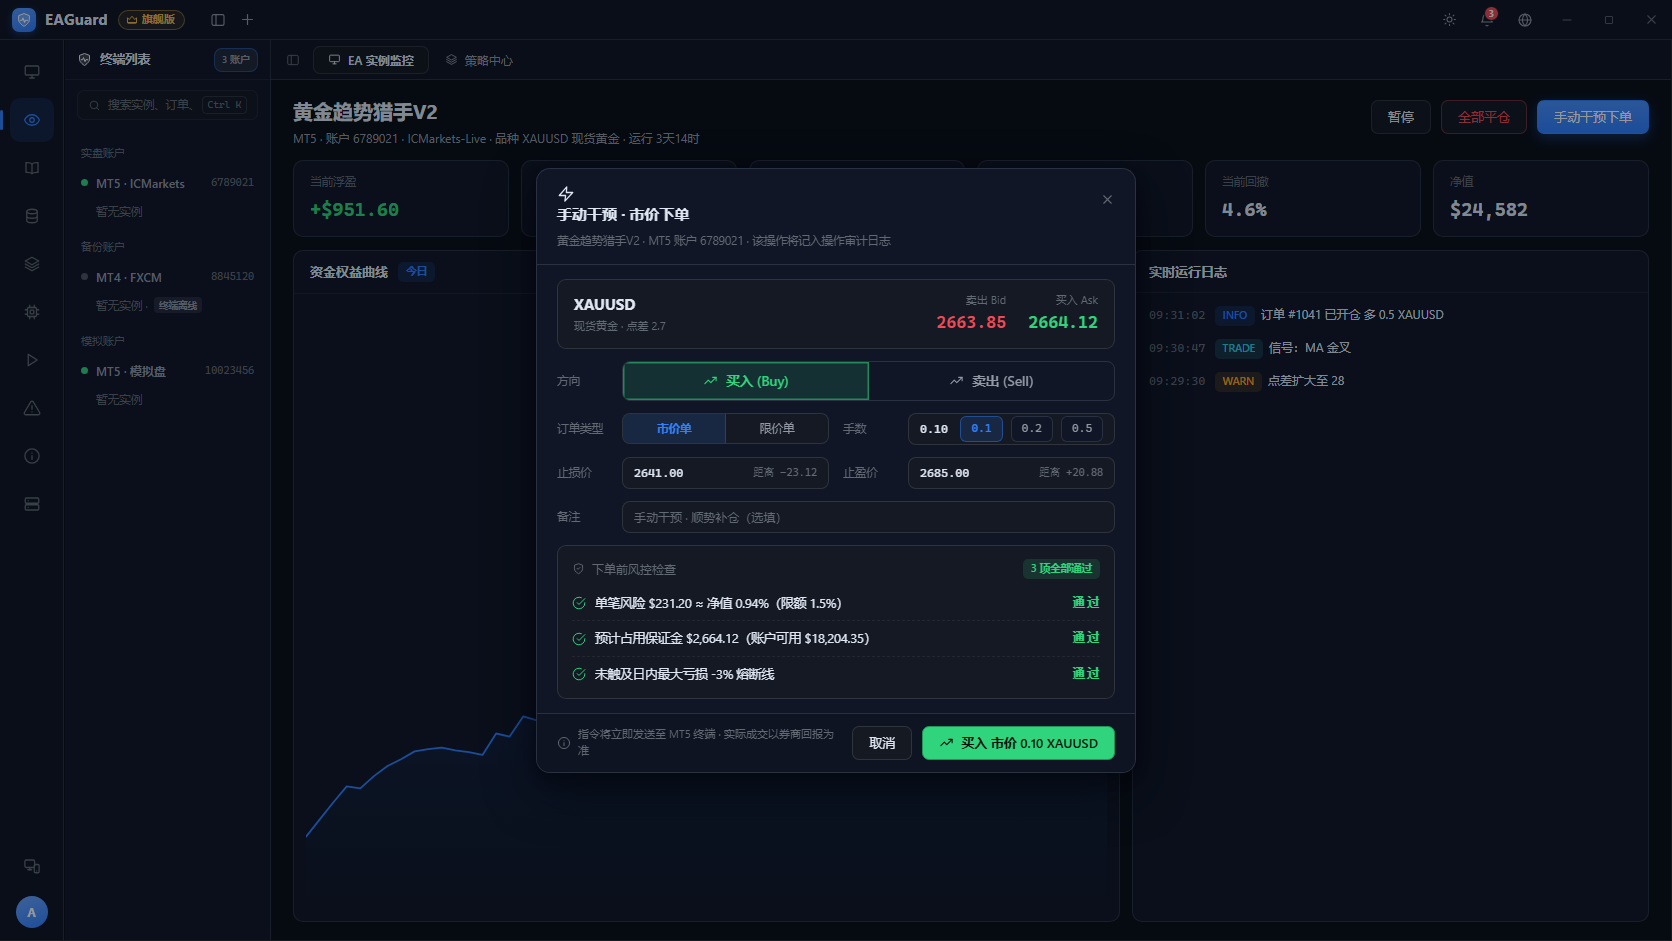Toggle the split panel icon beside the plus
This screenshot has height=941, width=1672.
click(218, 20)
